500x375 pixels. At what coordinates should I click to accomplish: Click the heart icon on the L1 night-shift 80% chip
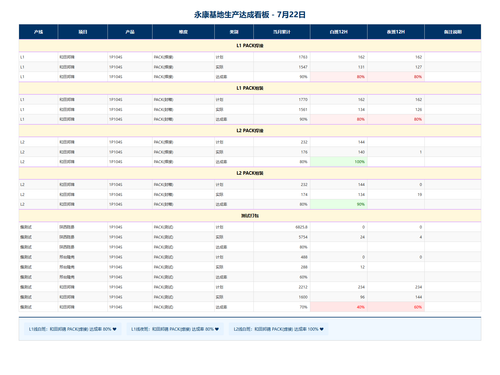tap(217, 329)
